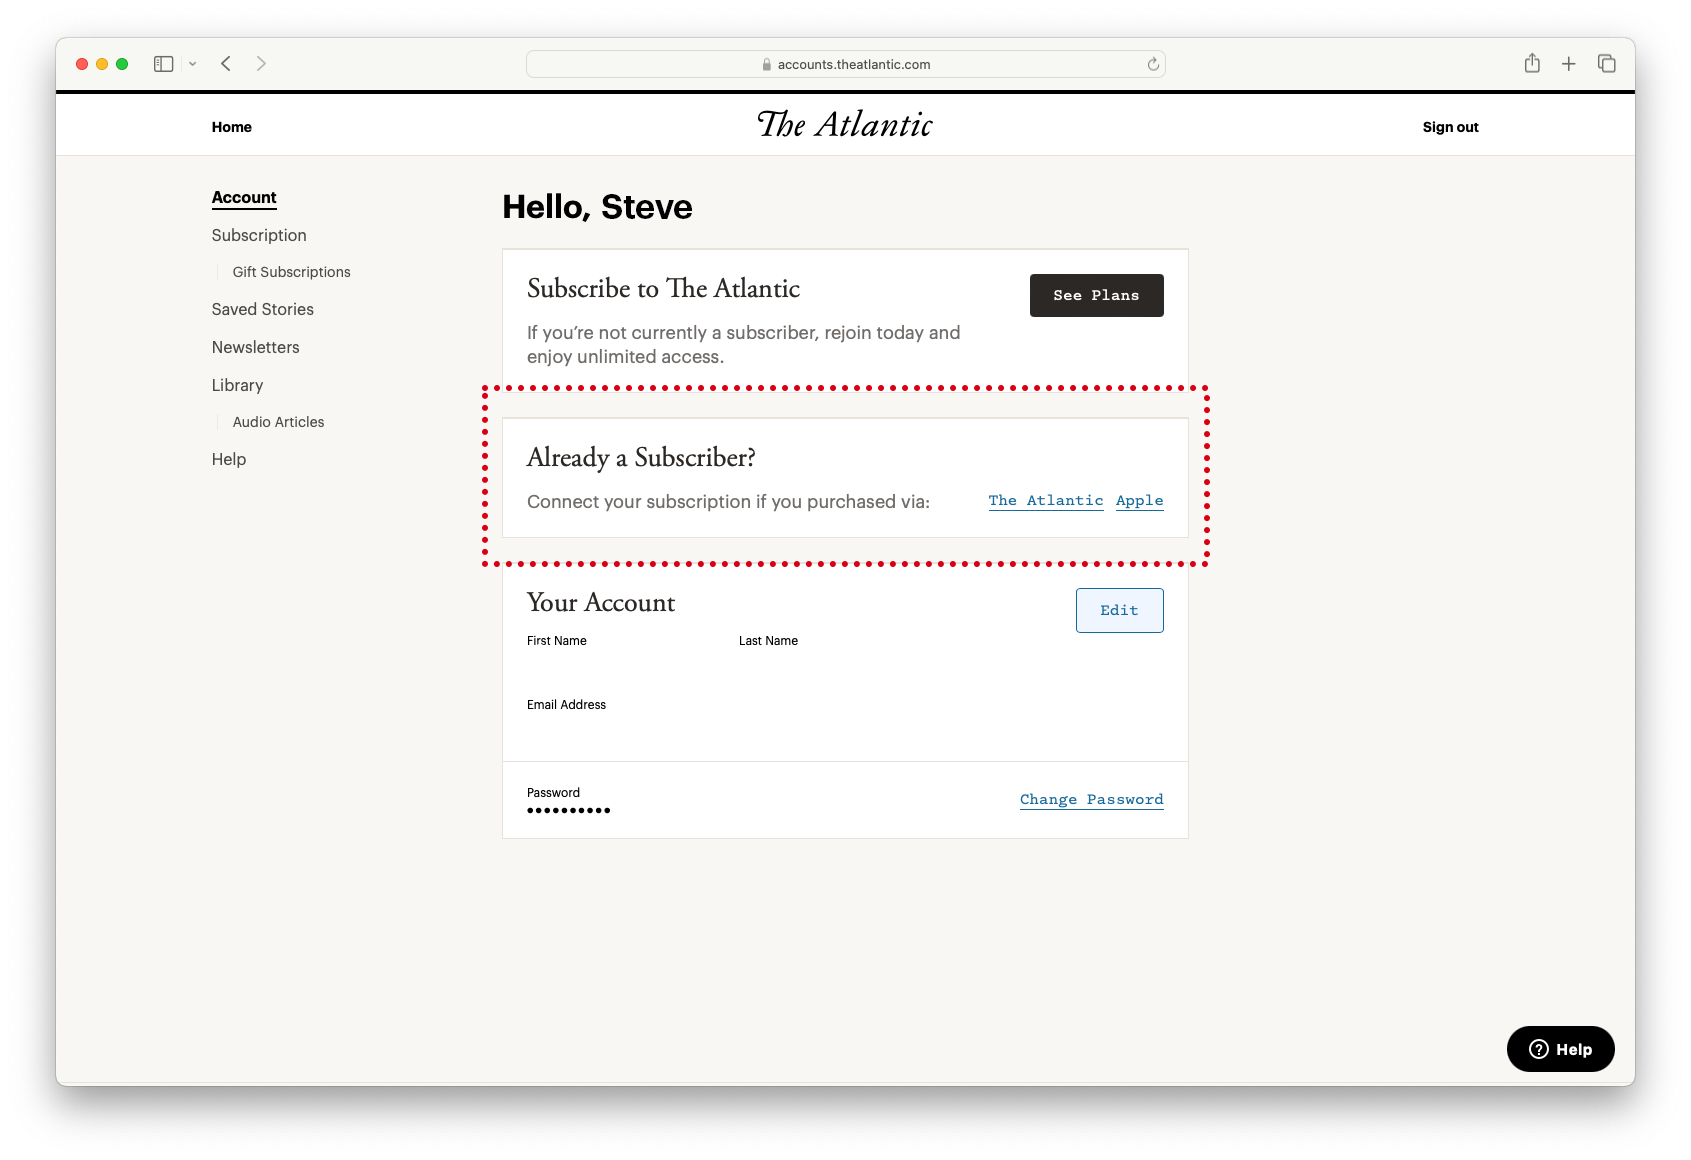This screenshot has width=1691, height=1160.
Task: Expand Subscription section in sidebar
Action: point(258,235)
